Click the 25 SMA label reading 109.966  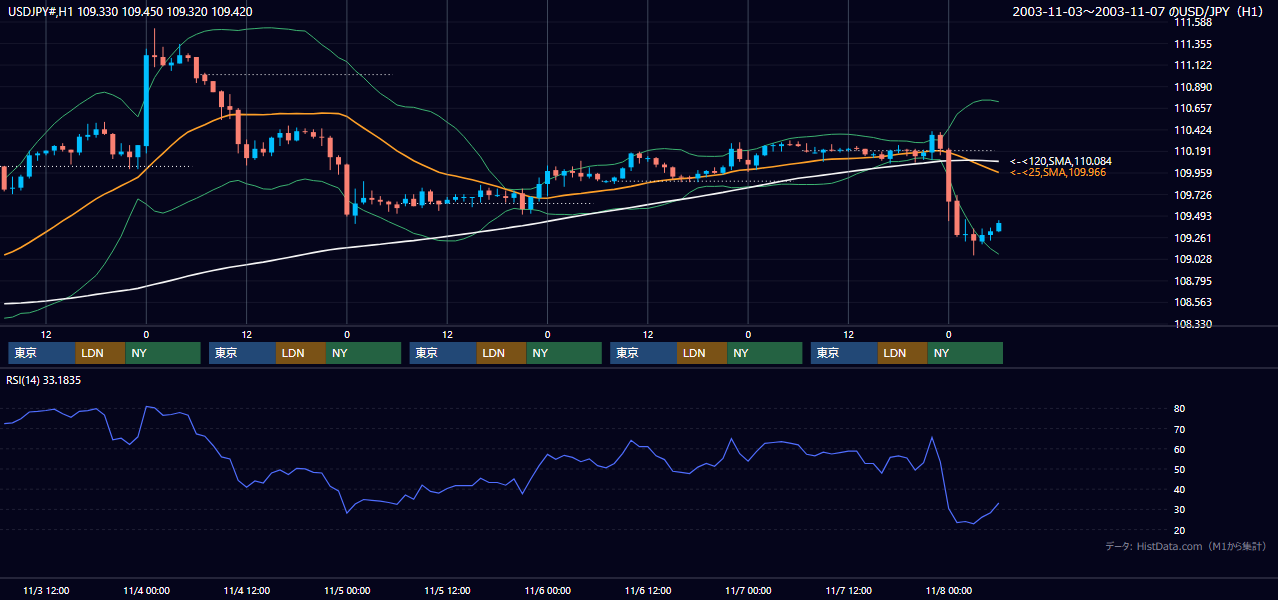tap(1058, 173)
